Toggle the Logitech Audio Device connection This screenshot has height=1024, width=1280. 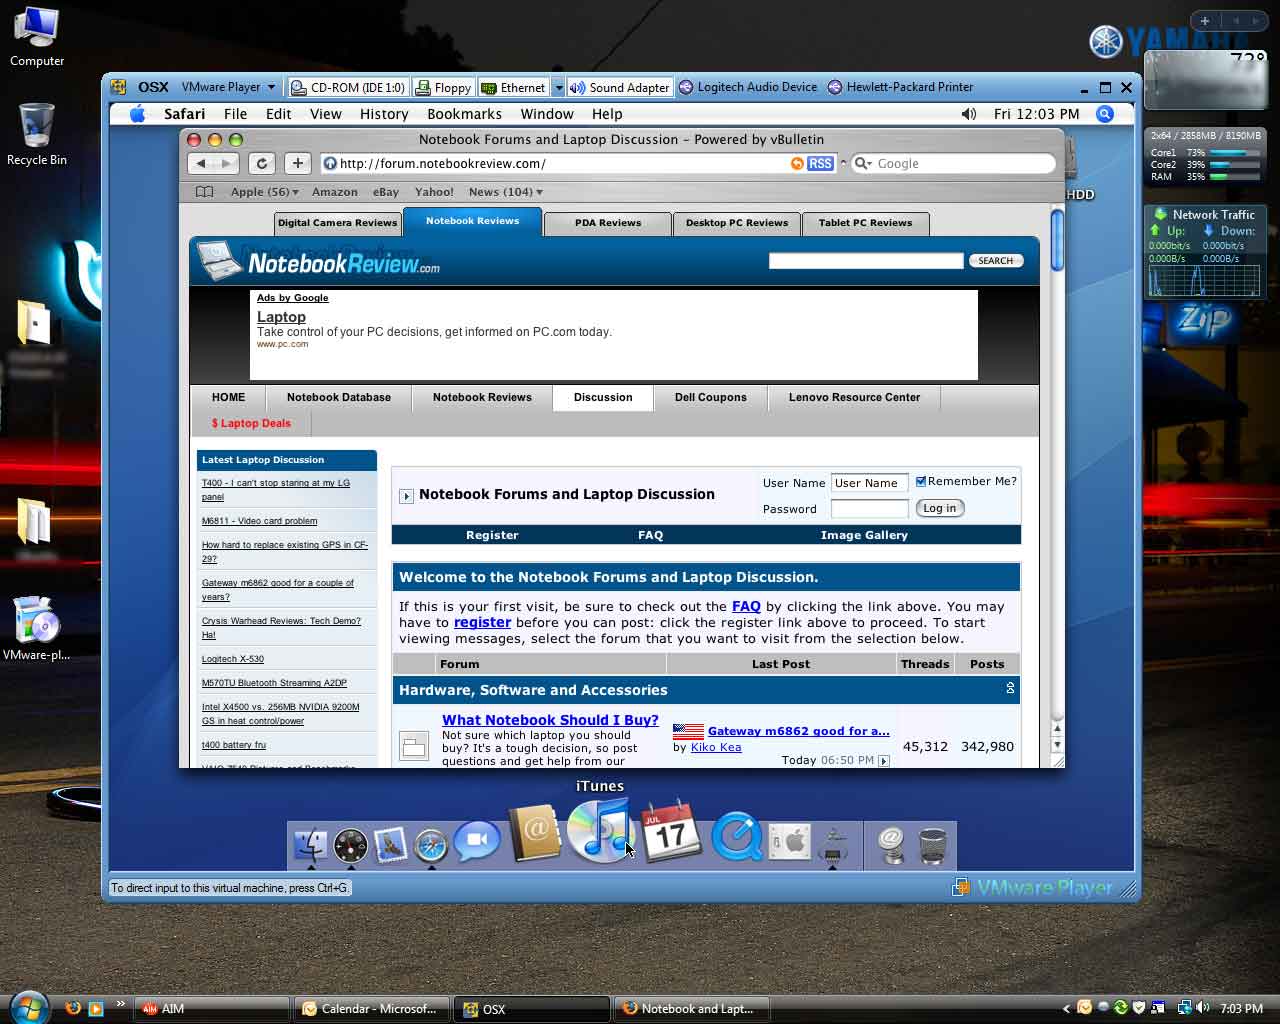pyautogui.click(x=748, y=87)
